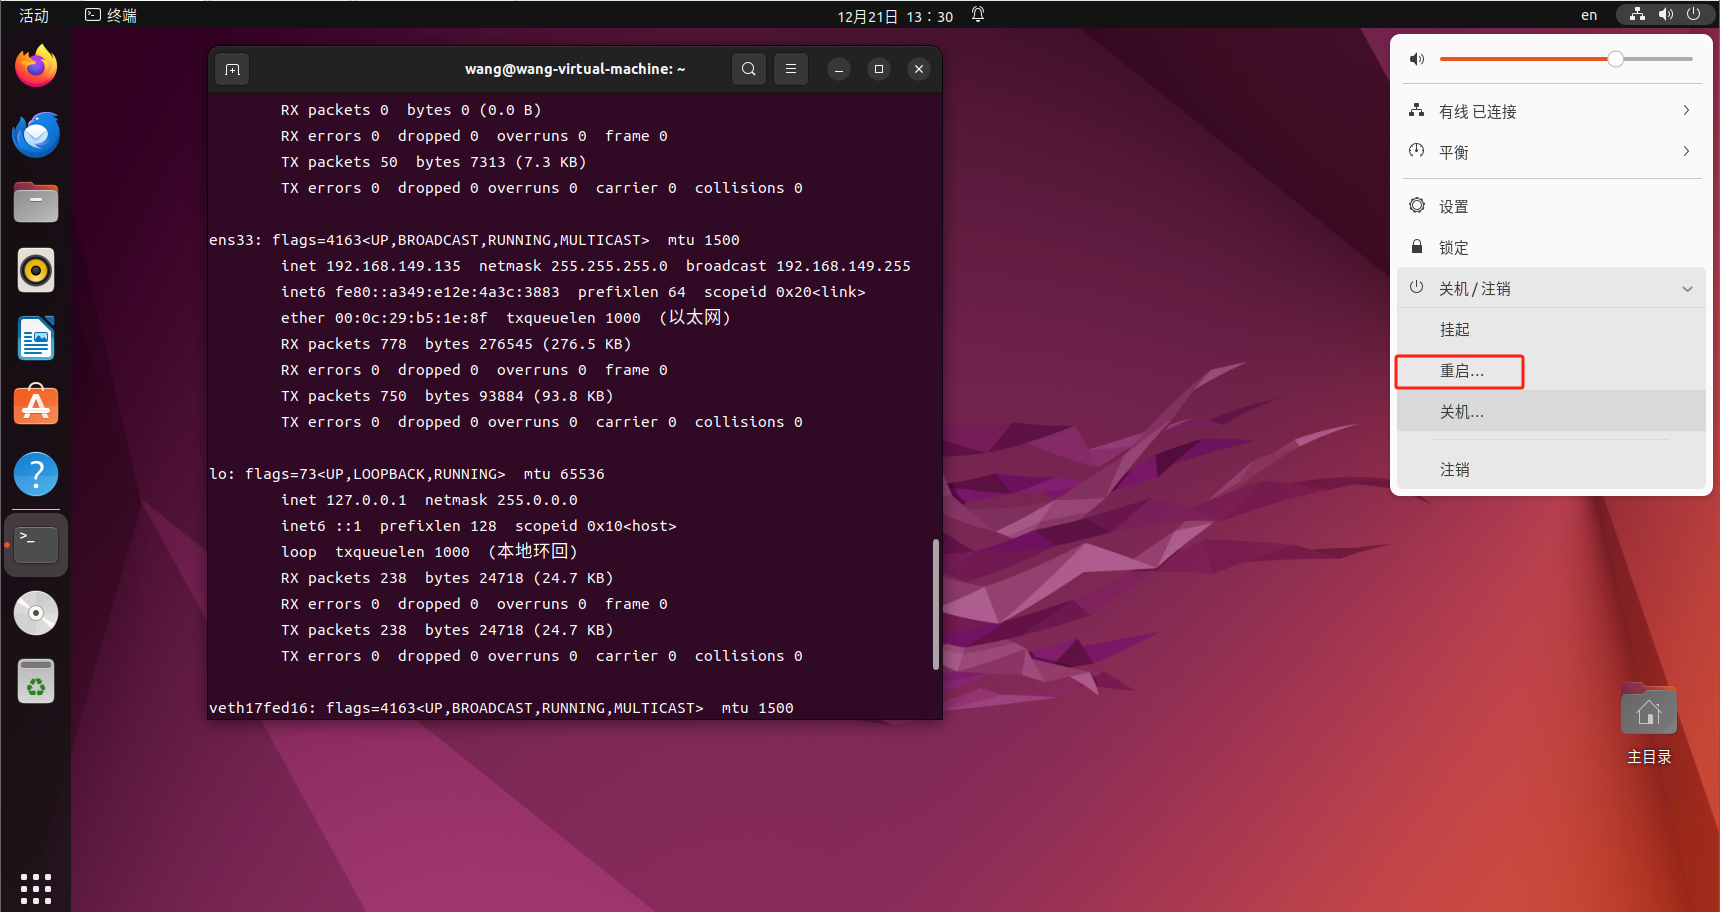
Task: Open the date and time clock menu
Action: (x=895, y=16)
